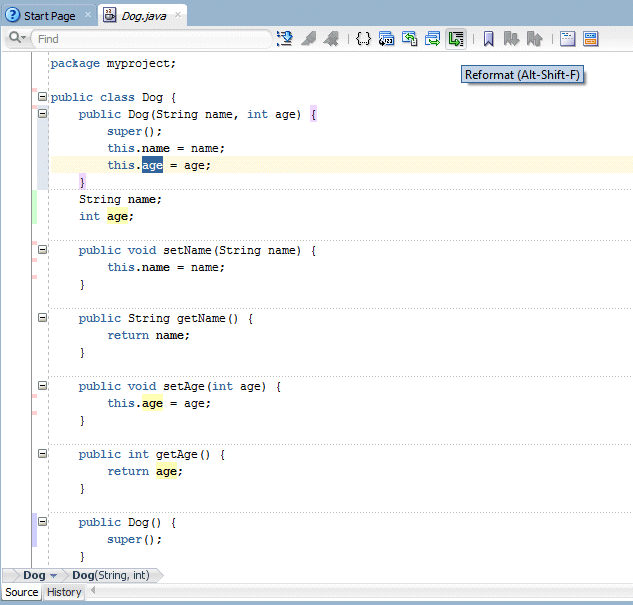Open the Dog class breadcrumb dropdown

53,576
